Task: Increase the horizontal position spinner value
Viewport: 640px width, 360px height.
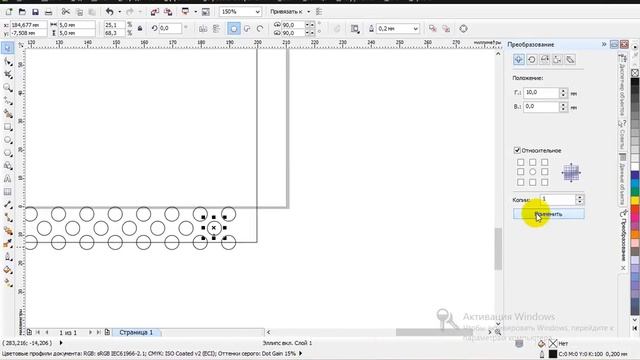Action: click(563, 91)
